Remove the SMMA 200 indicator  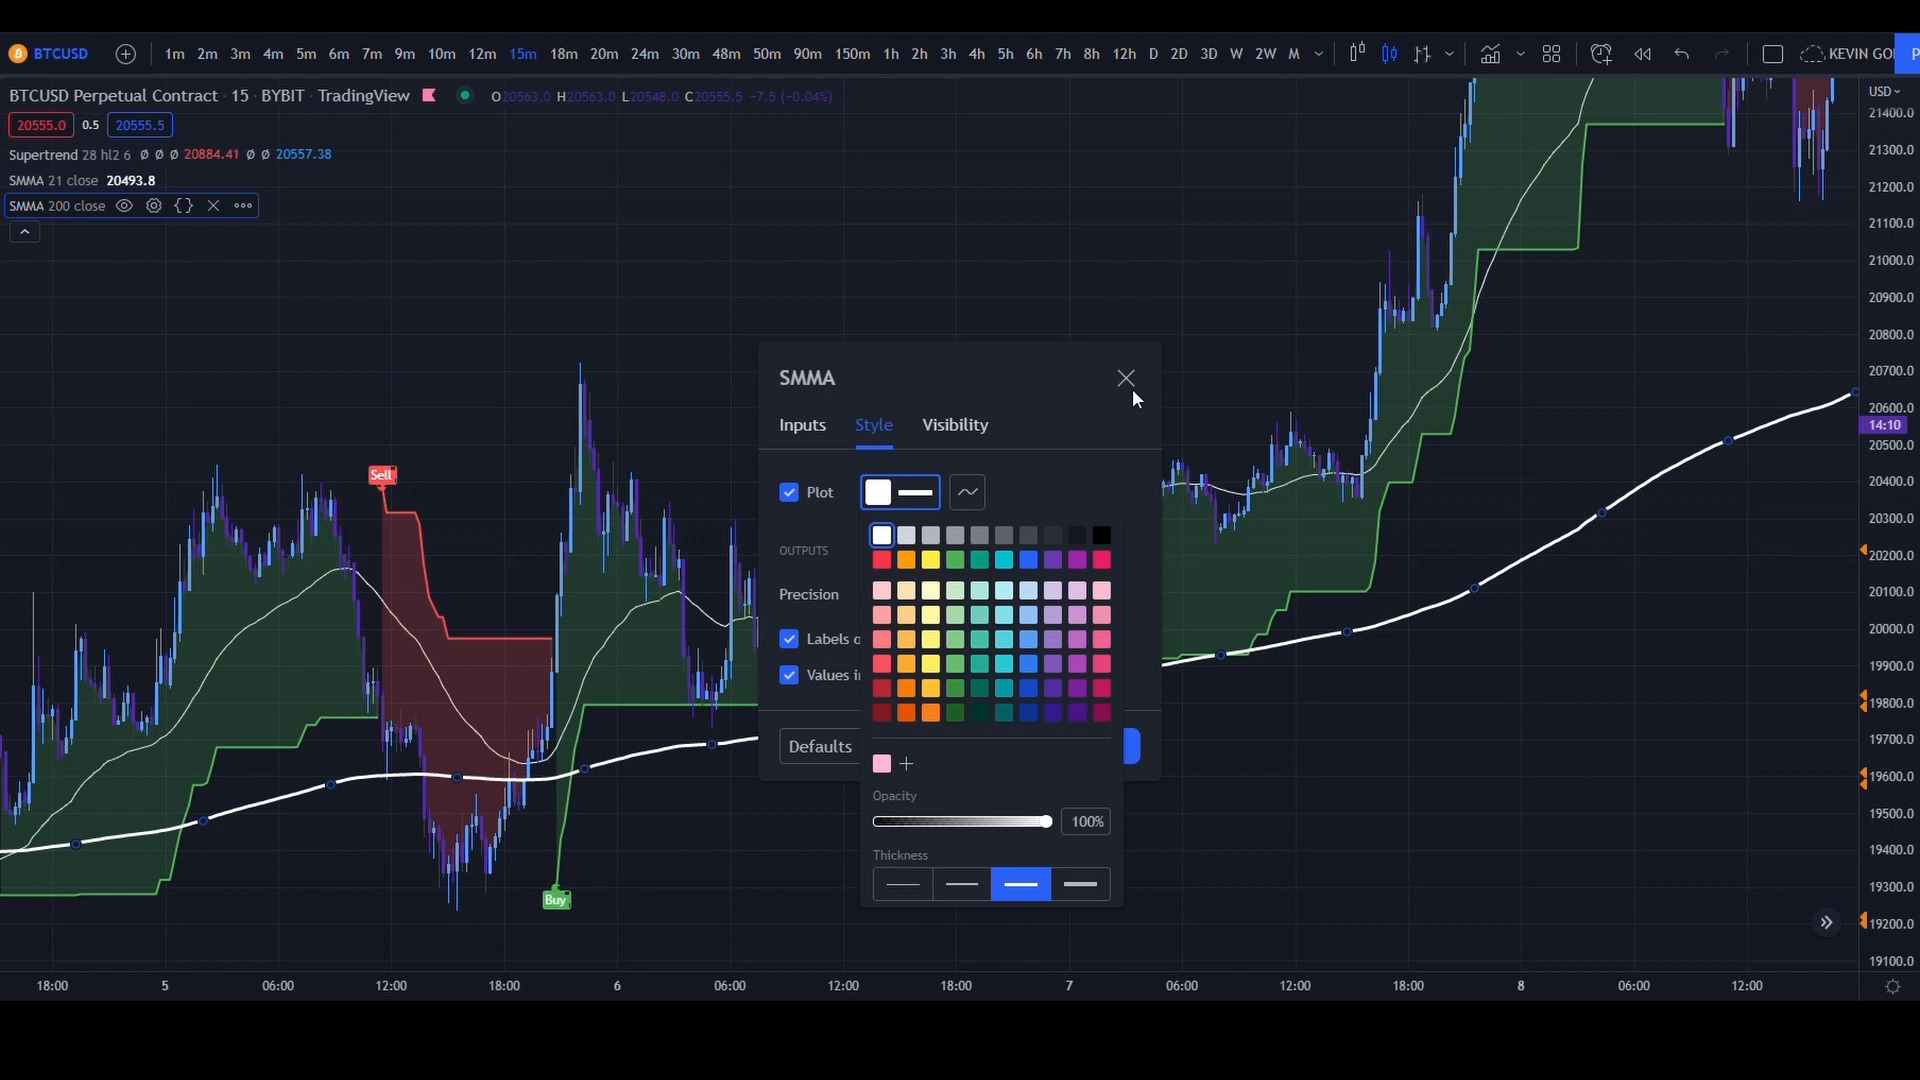pos(213,205)
